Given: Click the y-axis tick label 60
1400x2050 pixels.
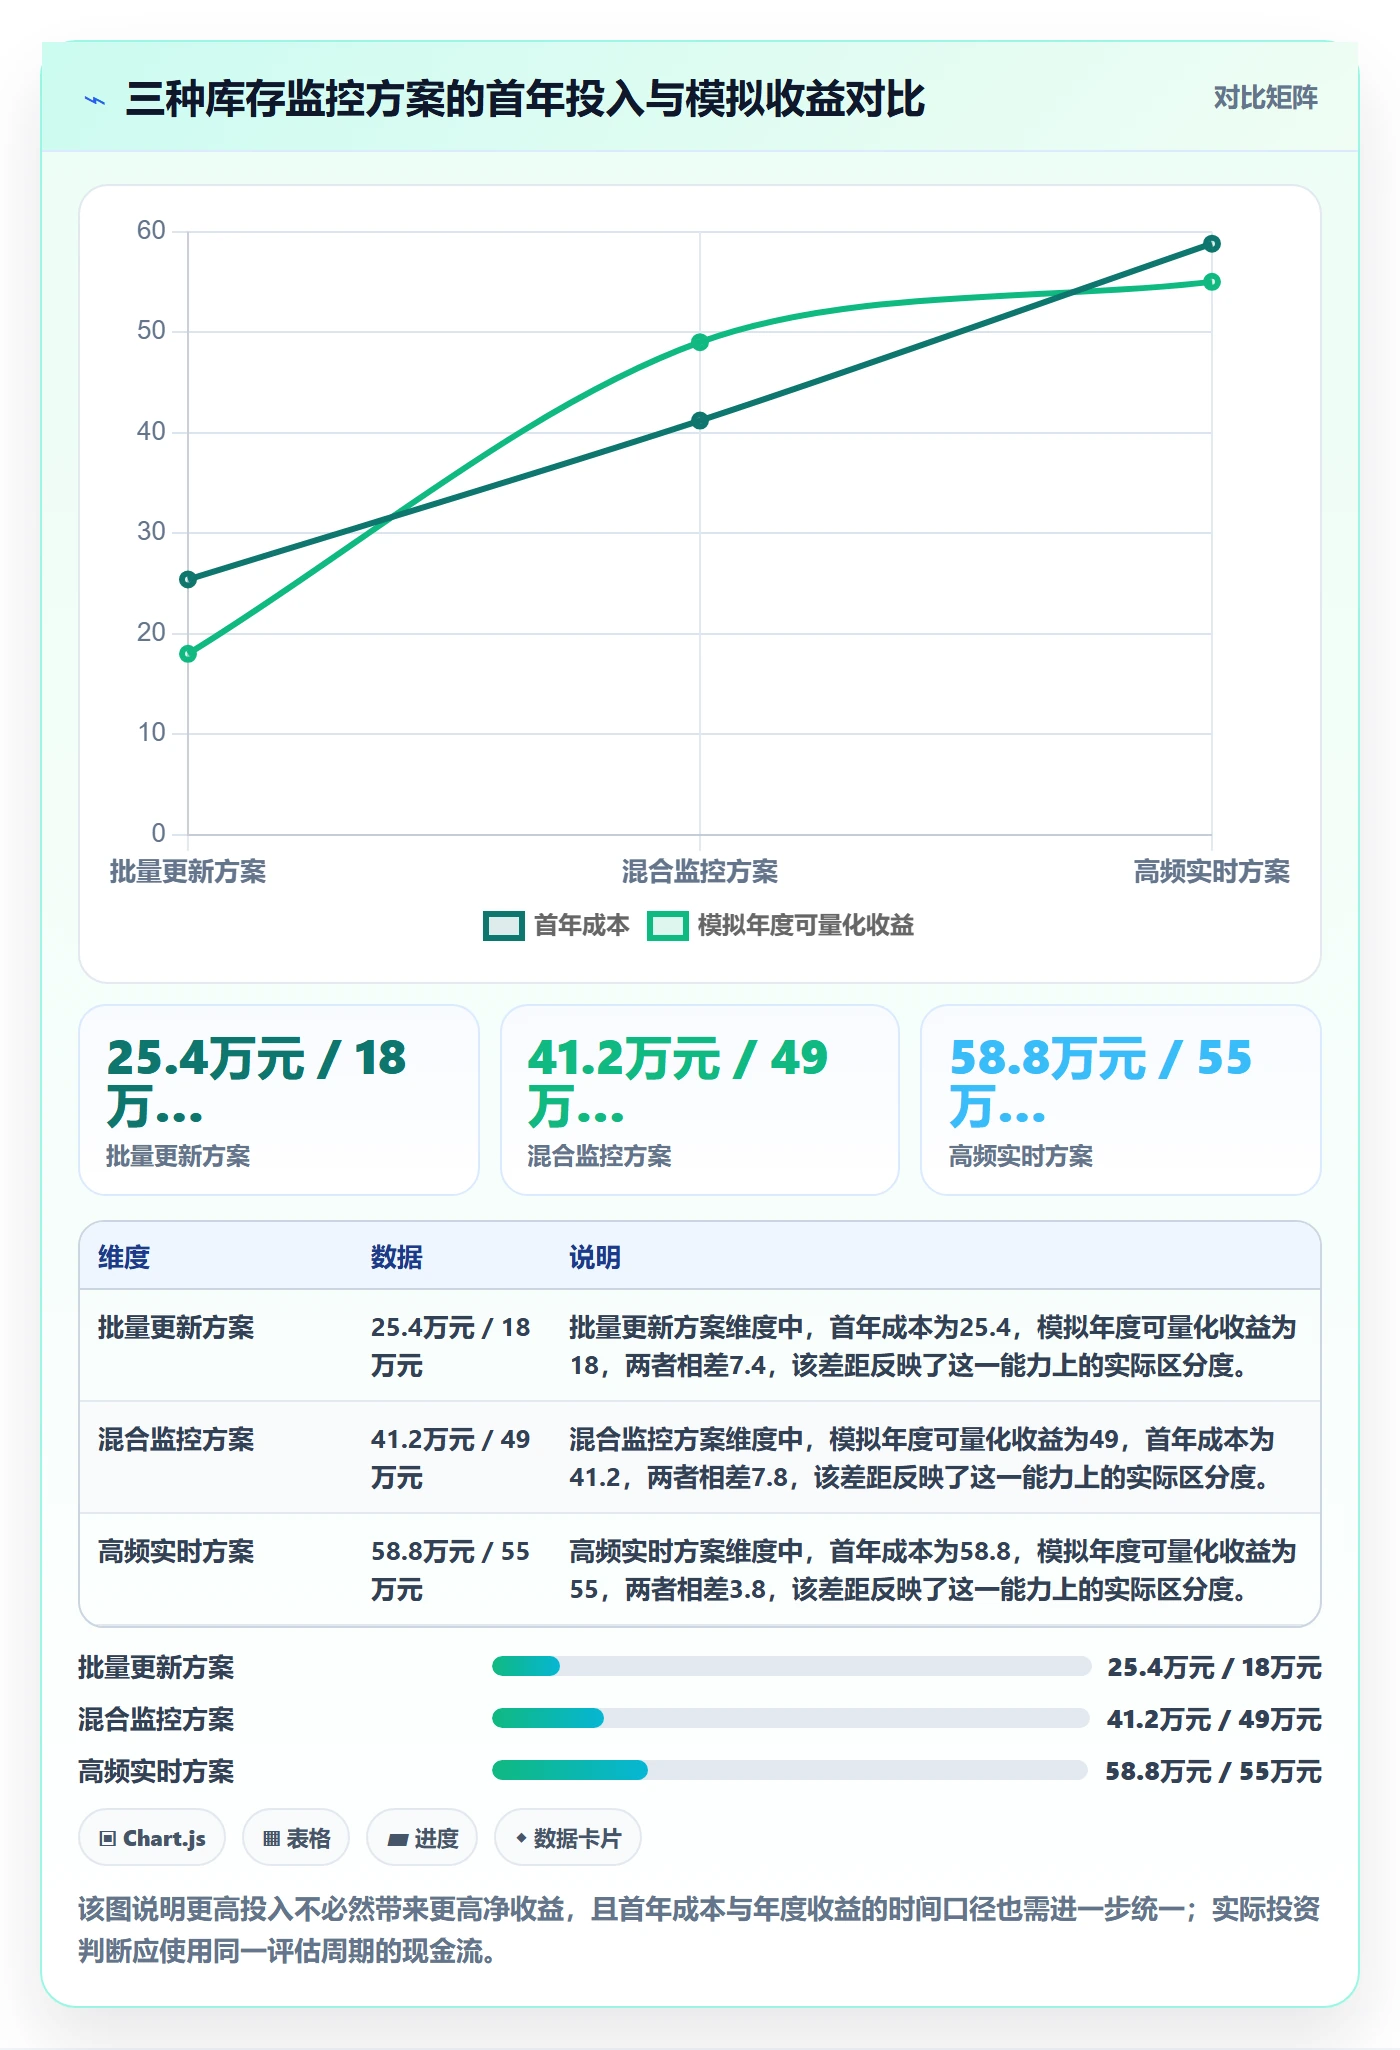Looking at the screenshot, I should click(151, 231).
